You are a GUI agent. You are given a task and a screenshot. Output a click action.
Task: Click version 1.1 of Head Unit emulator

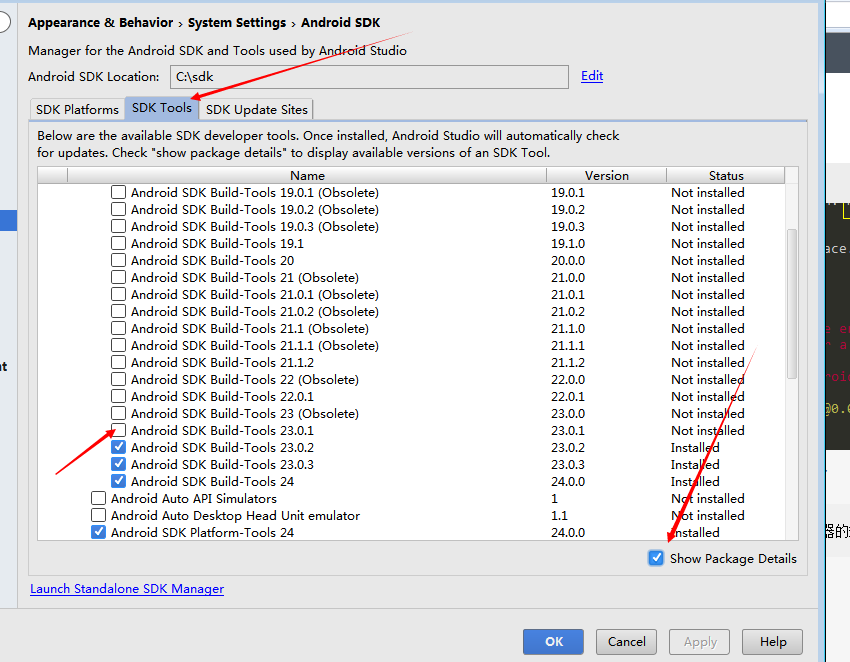pyautogui.click(x=559, y=516)
